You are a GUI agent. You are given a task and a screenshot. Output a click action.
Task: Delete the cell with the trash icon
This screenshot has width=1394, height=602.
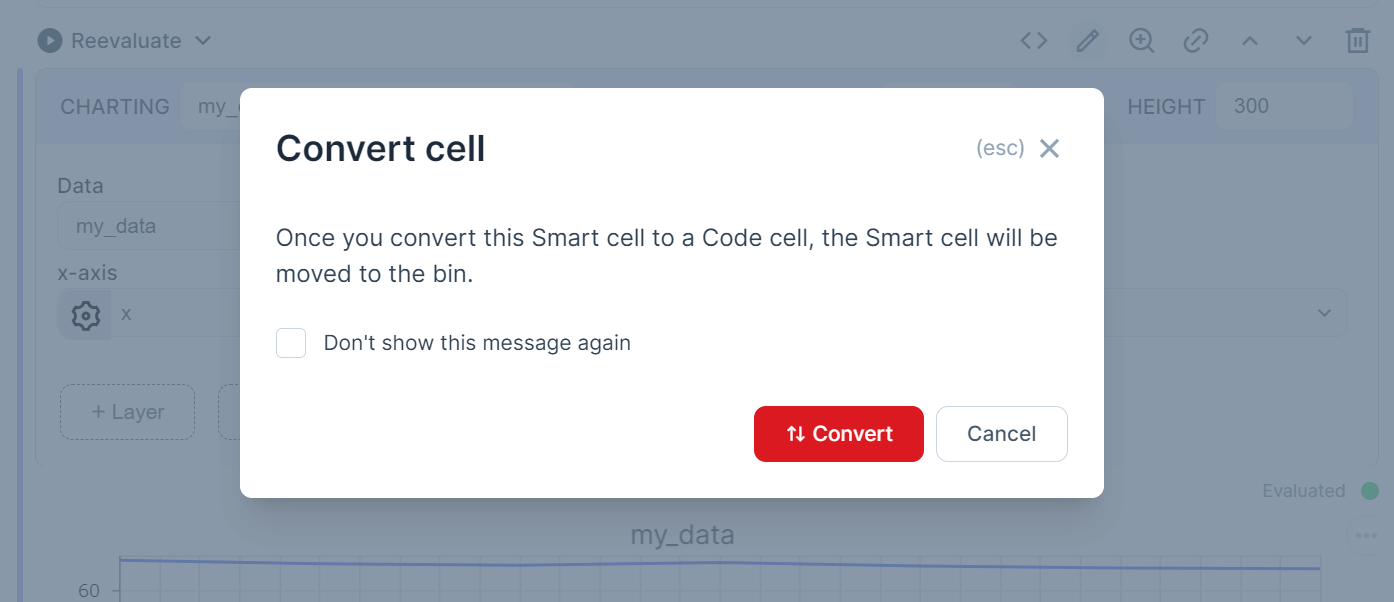1357,41
